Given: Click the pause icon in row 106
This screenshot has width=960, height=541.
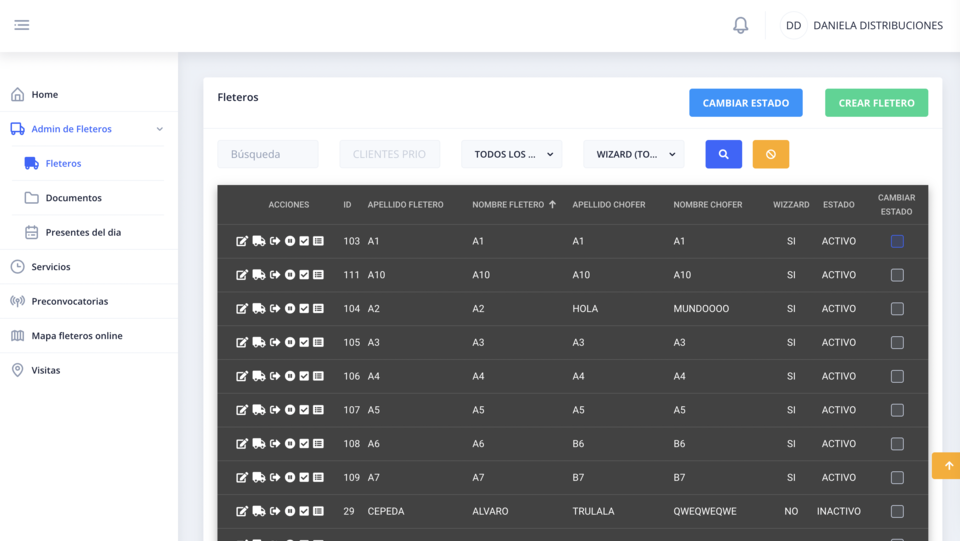Looking at the screenshot, I should point(290,376).
